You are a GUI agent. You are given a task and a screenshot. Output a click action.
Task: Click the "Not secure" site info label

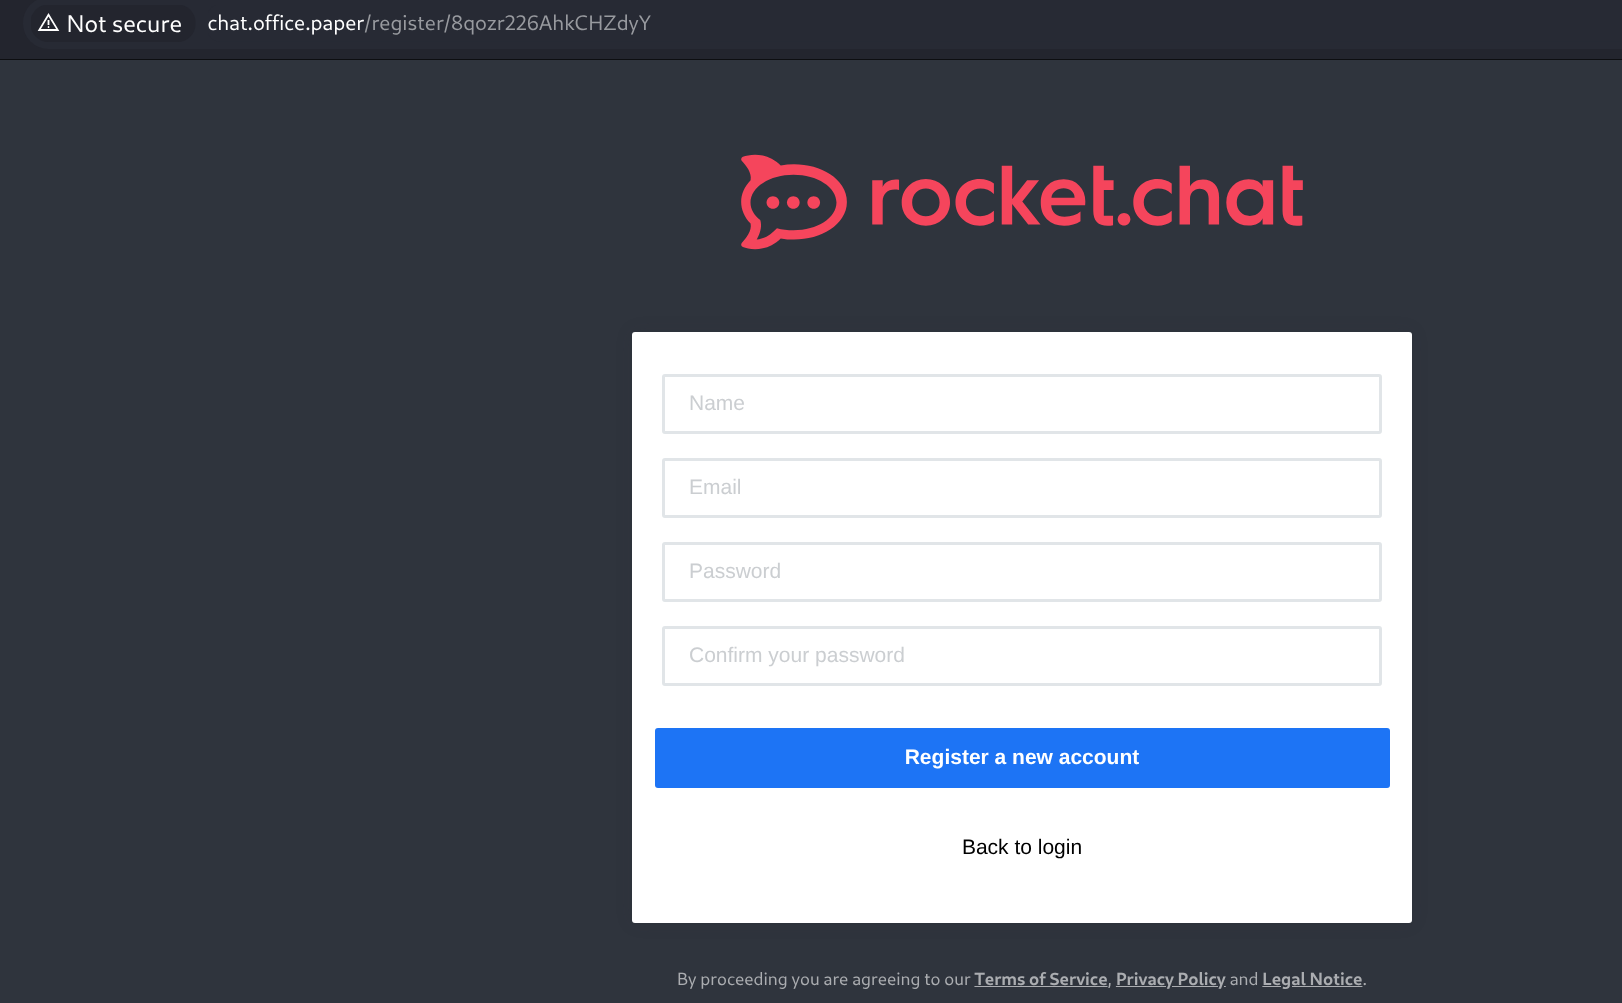(124, 24)
